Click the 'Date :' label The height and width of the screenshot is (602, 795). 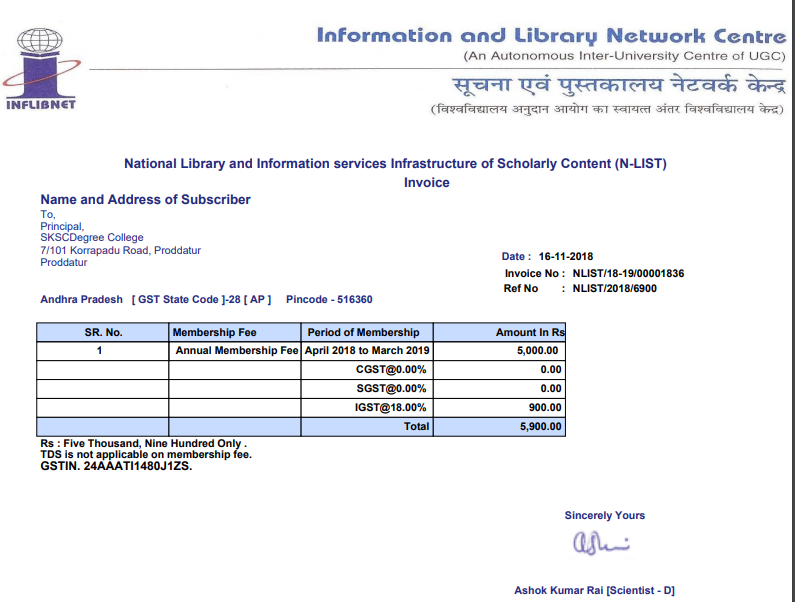coord(516,257)
